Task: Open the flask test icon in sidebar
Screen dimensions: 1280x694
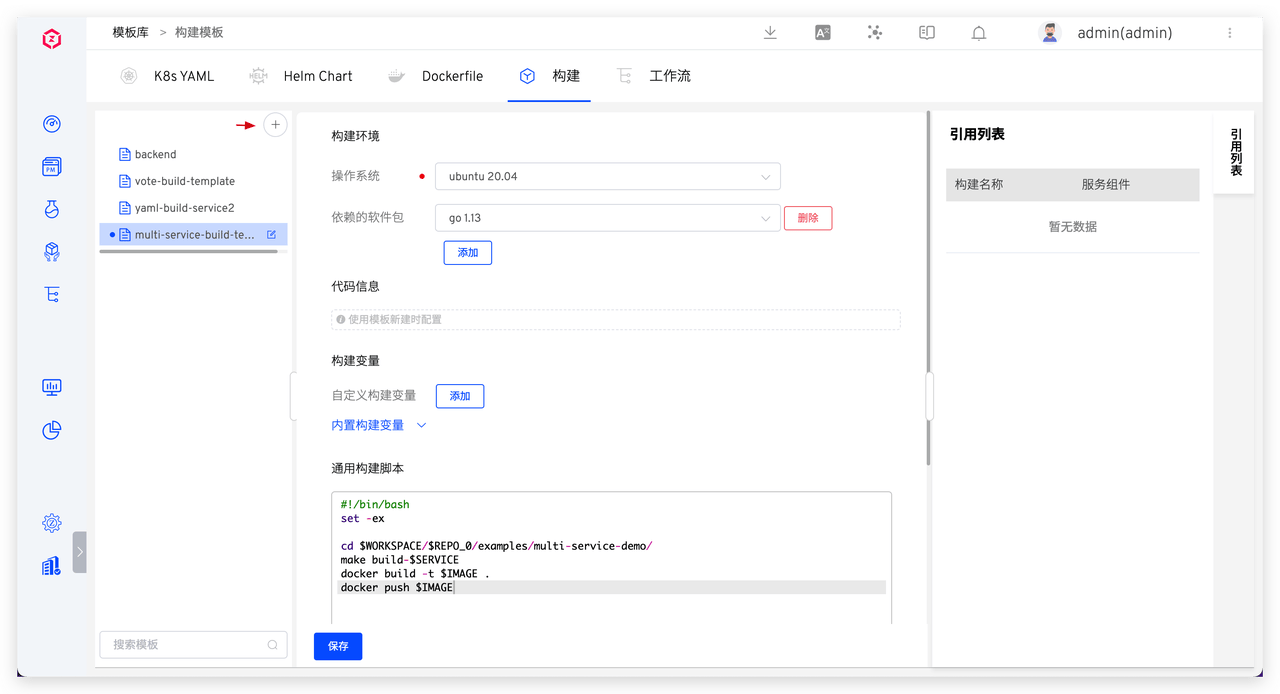Action: (x=52, y=209)
